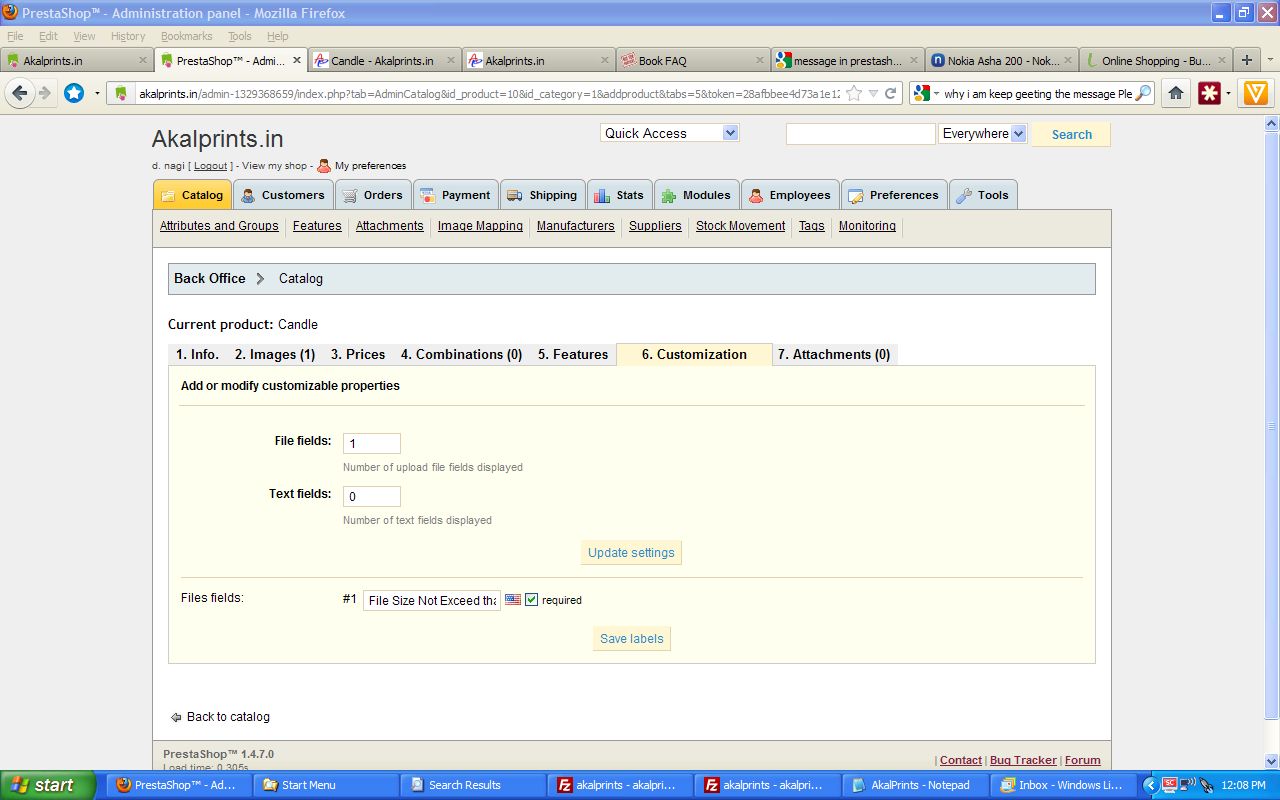This screenshot has height=800, width=1280.
Task: Click the File fields number input
Action: [372, 443]
